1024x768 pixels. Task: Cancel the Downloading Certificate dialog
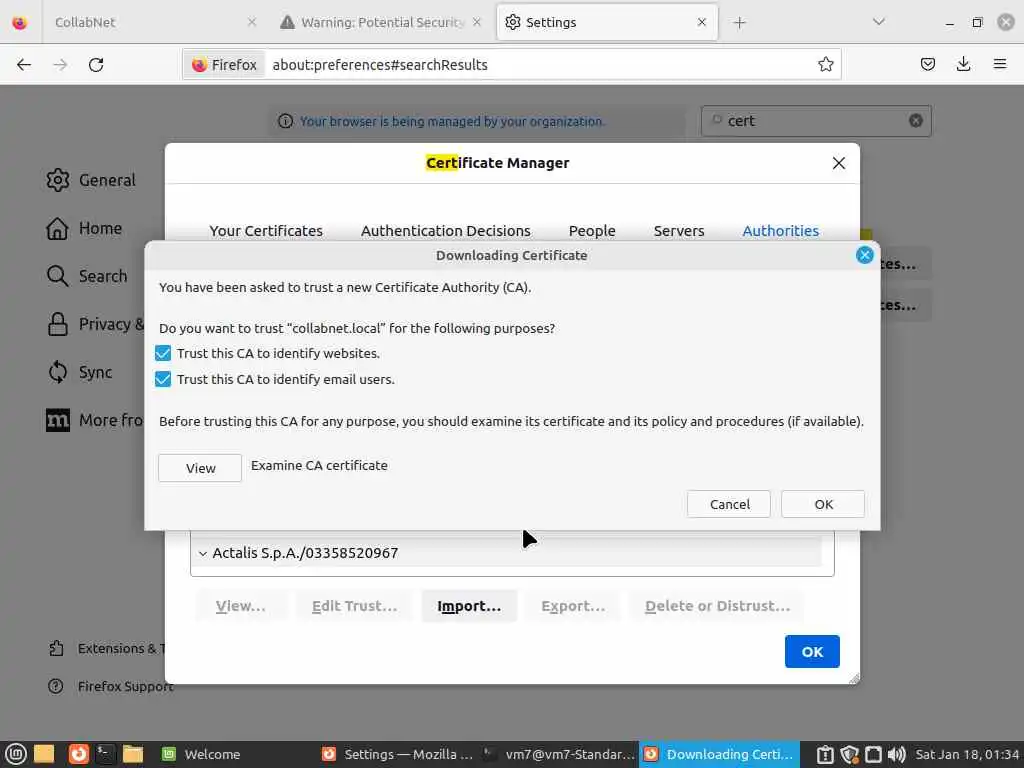click(x=729, y=504)
